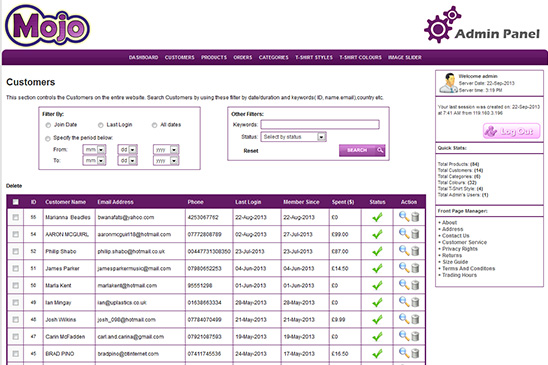Click trash icon in BRAD PINO row
This screenshot has height=365, width=548.
(415, 353)
